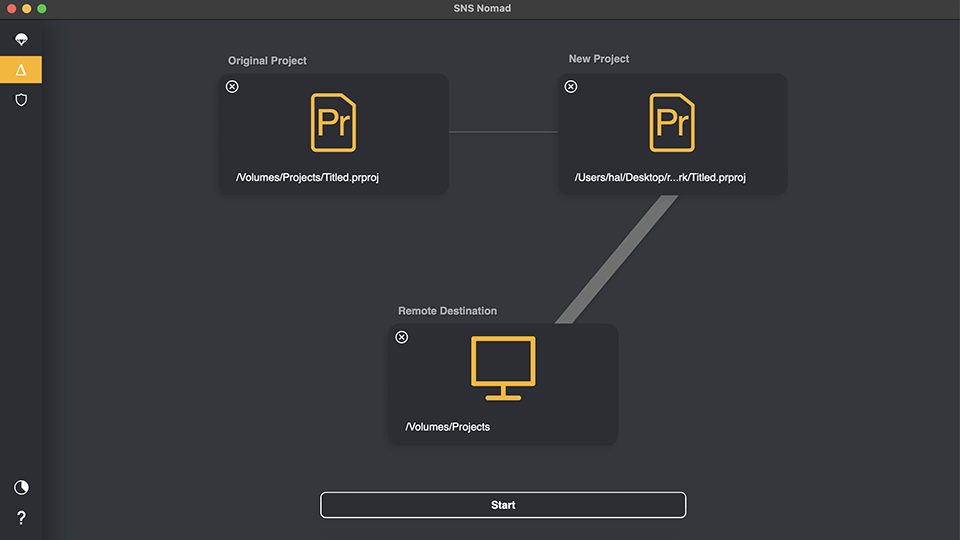Click the Original Project label
The image size is (960, 540).
point(268,61)
